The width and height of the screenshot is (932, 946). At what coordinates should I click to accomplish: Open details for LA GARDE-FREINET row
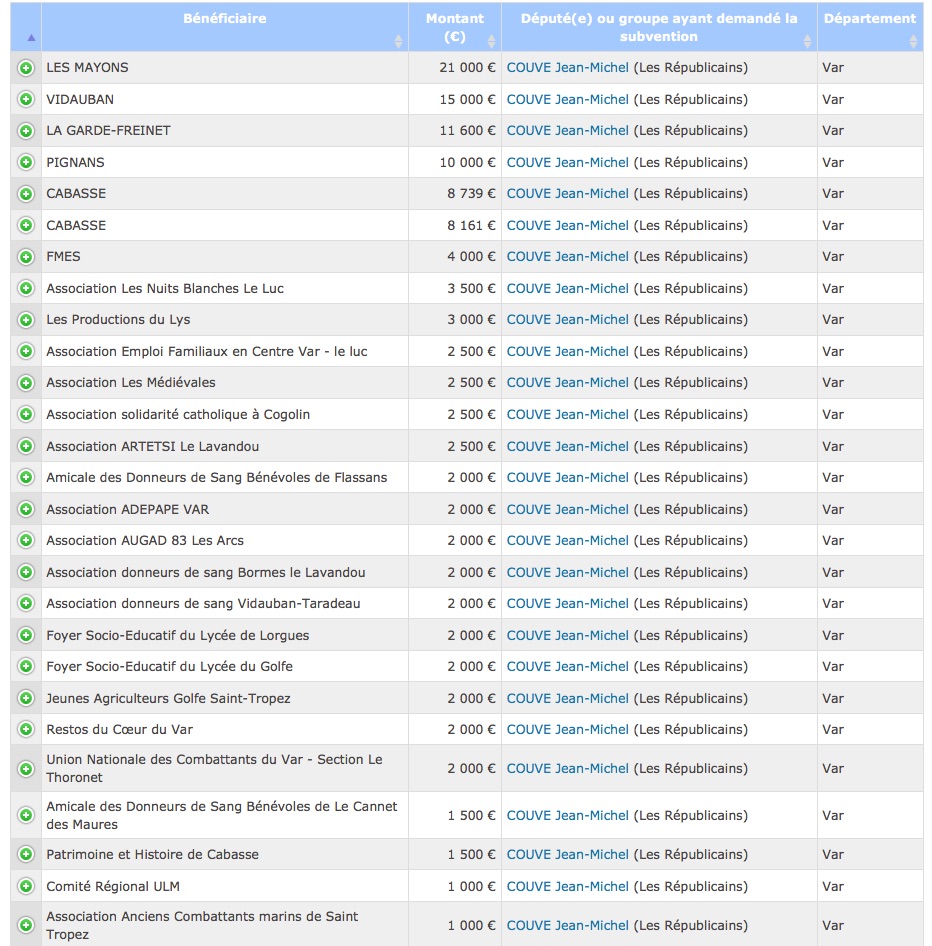pyautogui.click(x=26, y=131)
